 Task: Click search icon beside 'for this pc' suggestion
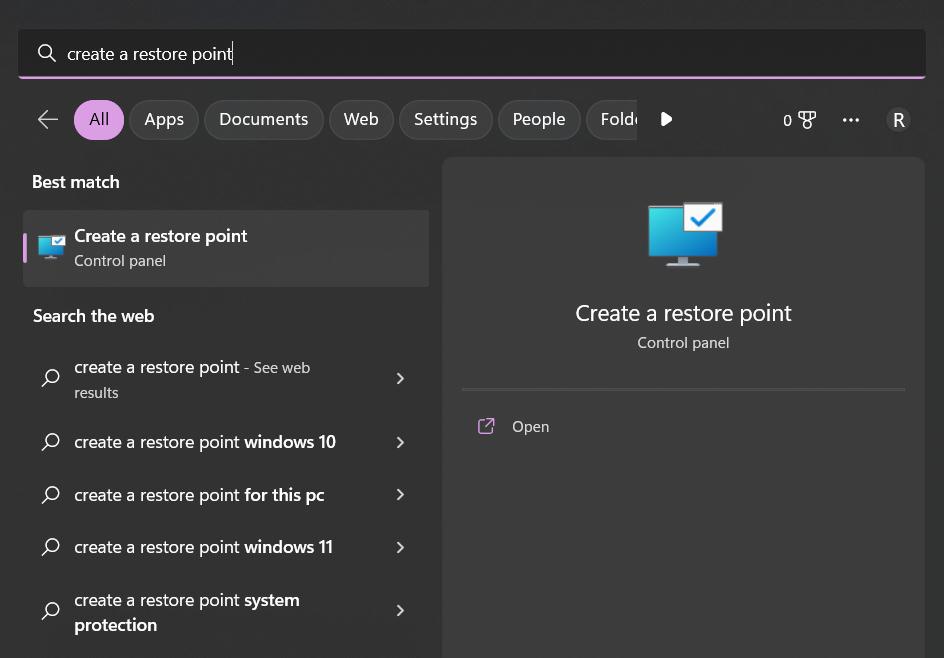51,495
